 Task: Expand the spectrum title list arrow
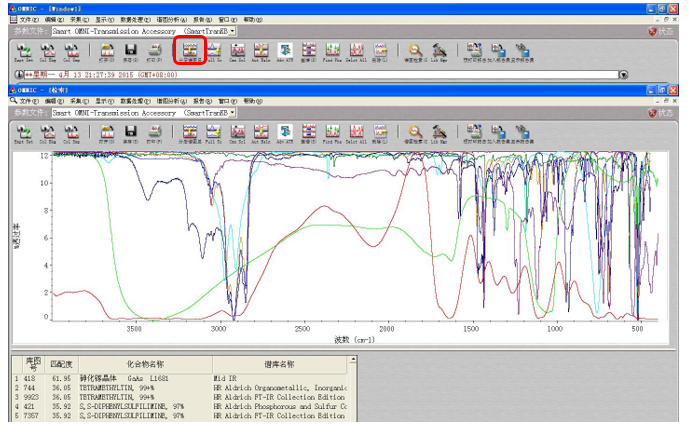pyautogui.click(x=624, y=75)
